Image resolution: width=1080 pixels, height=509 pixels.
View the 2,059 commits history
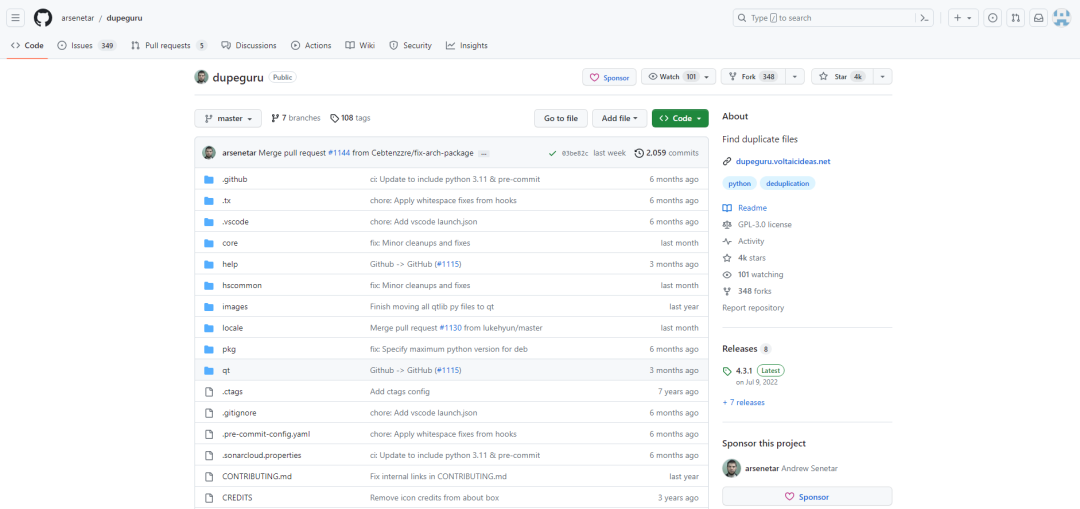[x=666, y=153]
